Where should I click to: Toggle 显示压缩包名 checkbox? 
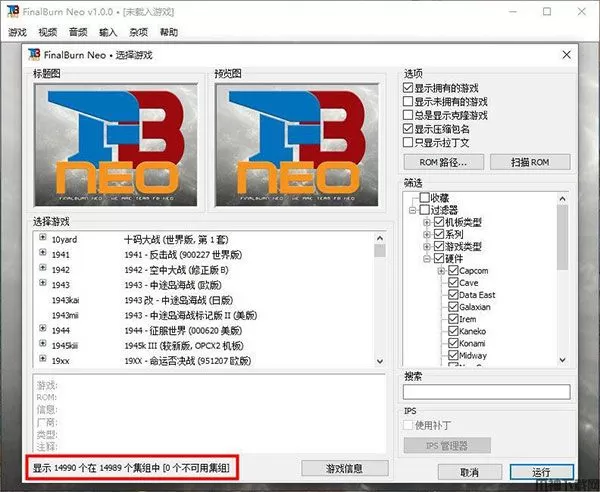tap(408, 129)
